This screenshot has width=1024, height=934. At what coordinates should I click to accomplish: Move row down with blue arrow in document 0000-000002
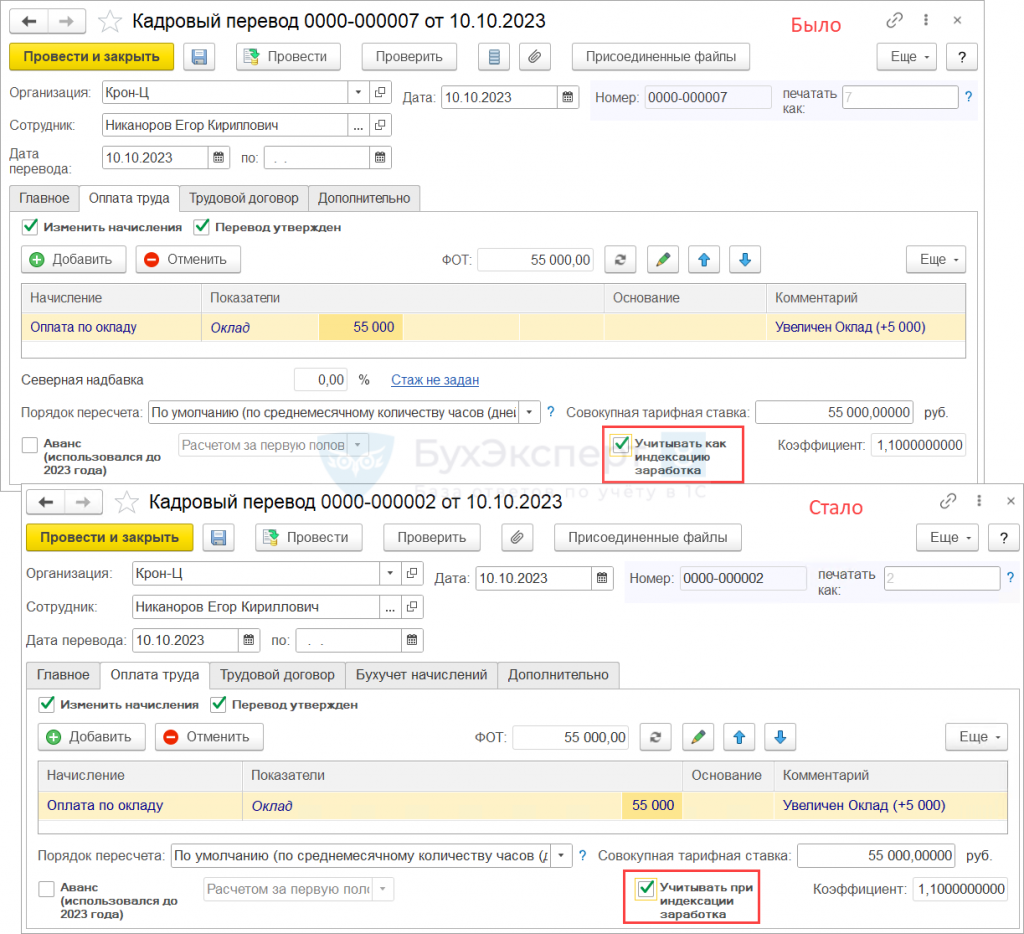(x=779, y=737)
